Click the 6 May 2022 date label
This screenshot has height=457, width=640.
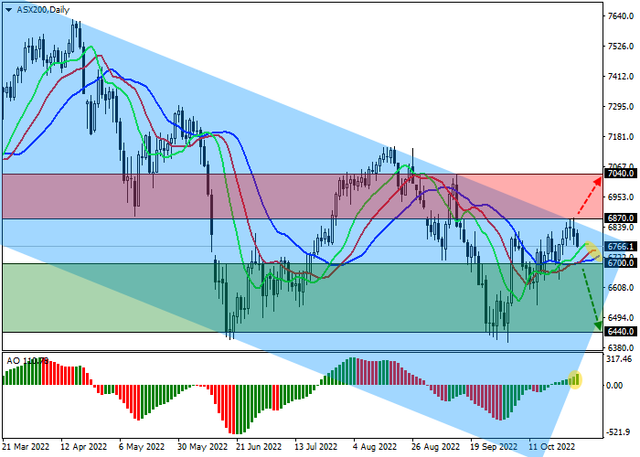click(x=142, y=447)
